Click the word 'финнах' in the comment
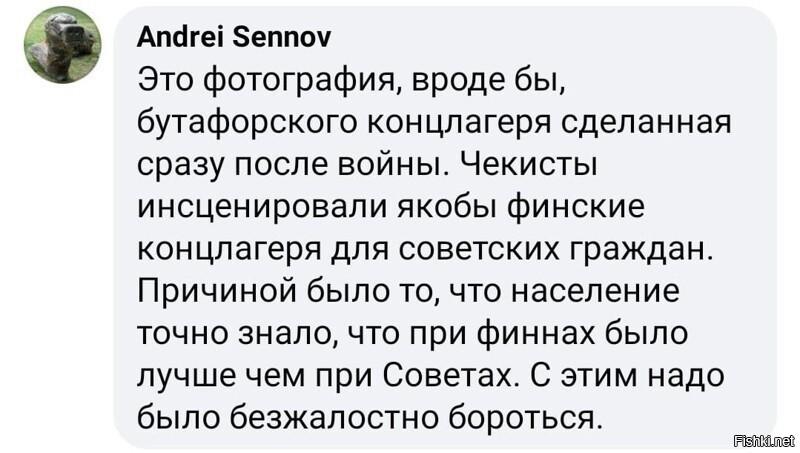 click(535, 334)
